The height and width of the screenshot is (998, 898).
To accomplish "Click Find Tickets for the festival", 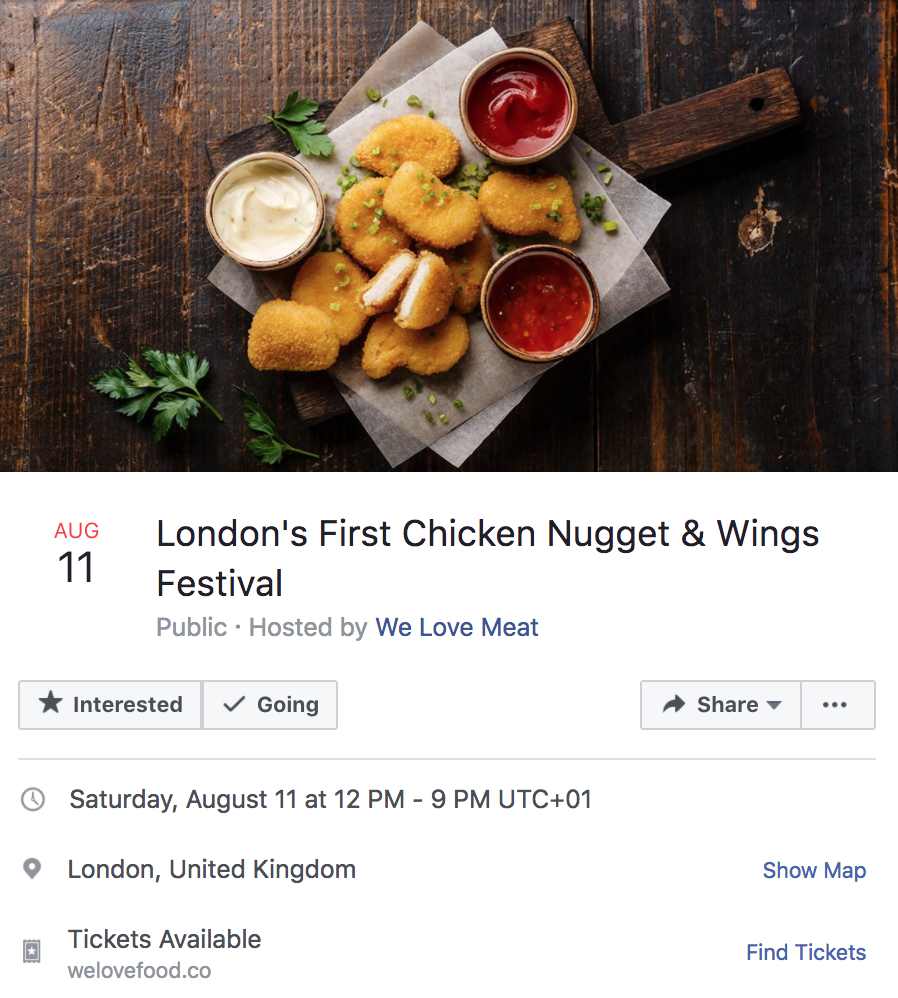I will pos(806,952).
